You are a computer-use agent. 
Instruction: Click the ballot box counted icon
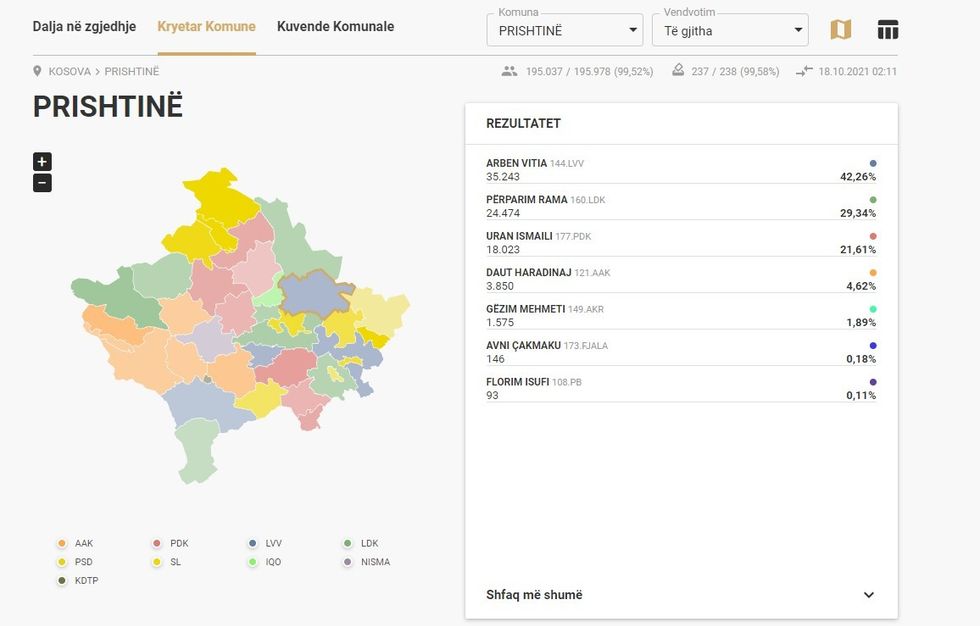click(x=678, y=71)
